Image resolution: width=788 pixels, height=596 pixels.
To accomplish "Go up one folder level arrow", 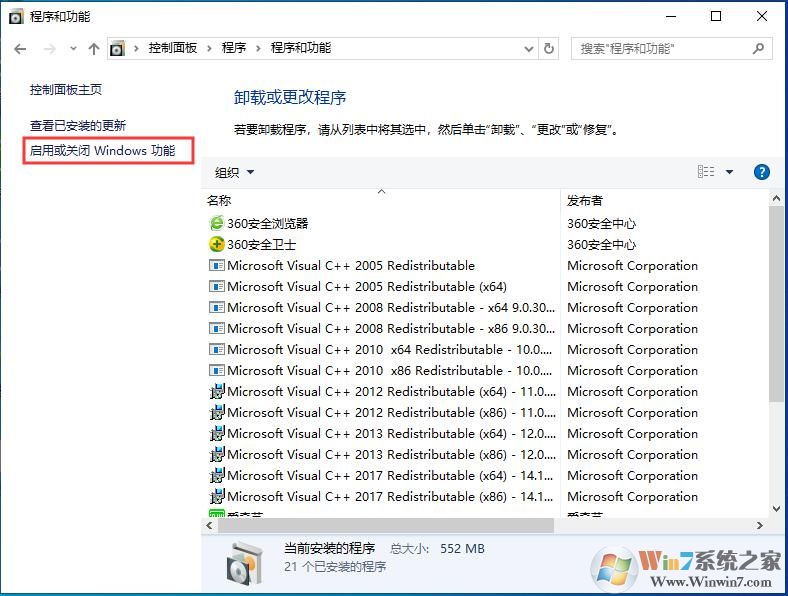I will [93, 49].
